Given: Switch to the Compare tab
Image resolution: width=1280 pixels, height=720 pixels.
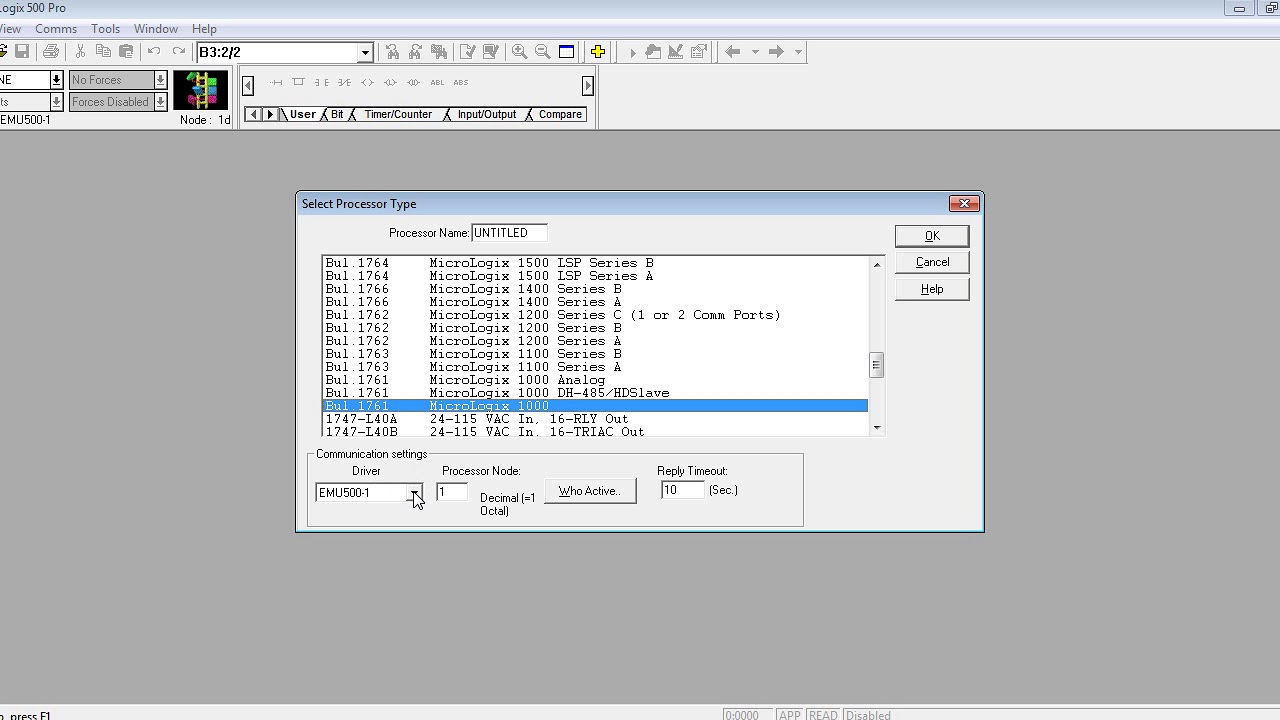Looking at the screenshot, I should tap(560, 114).
